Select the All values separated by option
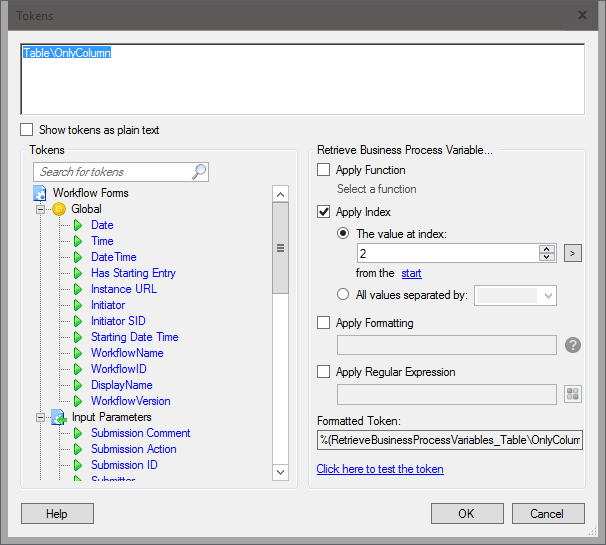This screenshot has width=606, height=545. point(345,295)
